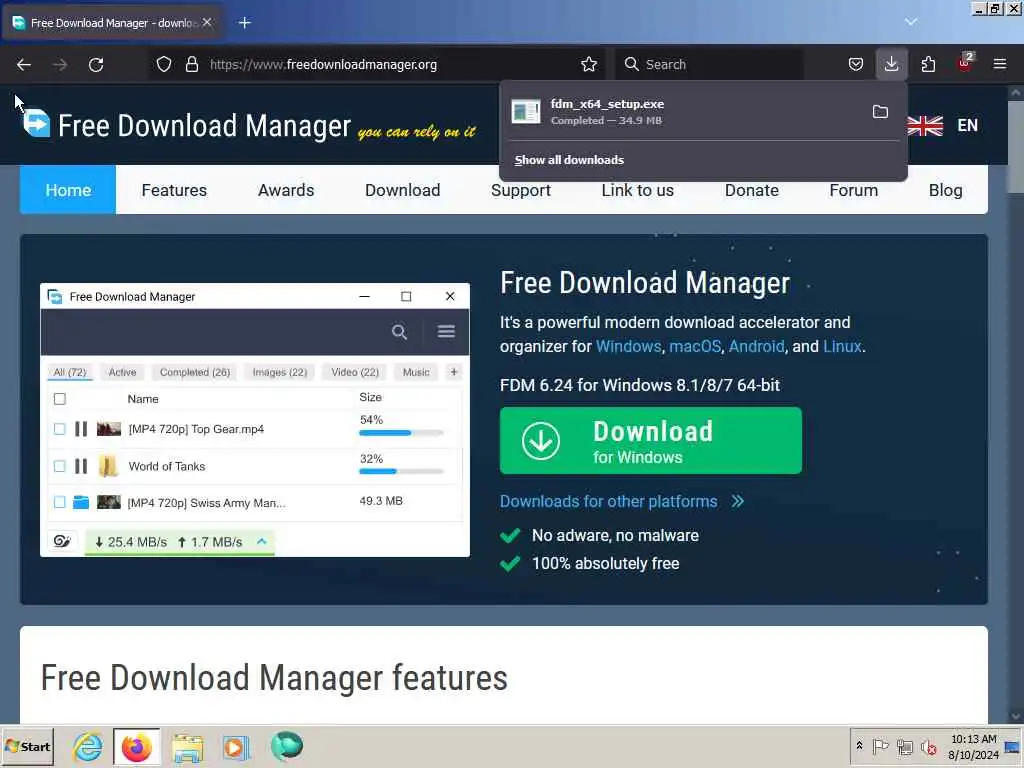Select the Music filter tab

tap(416, 372)
